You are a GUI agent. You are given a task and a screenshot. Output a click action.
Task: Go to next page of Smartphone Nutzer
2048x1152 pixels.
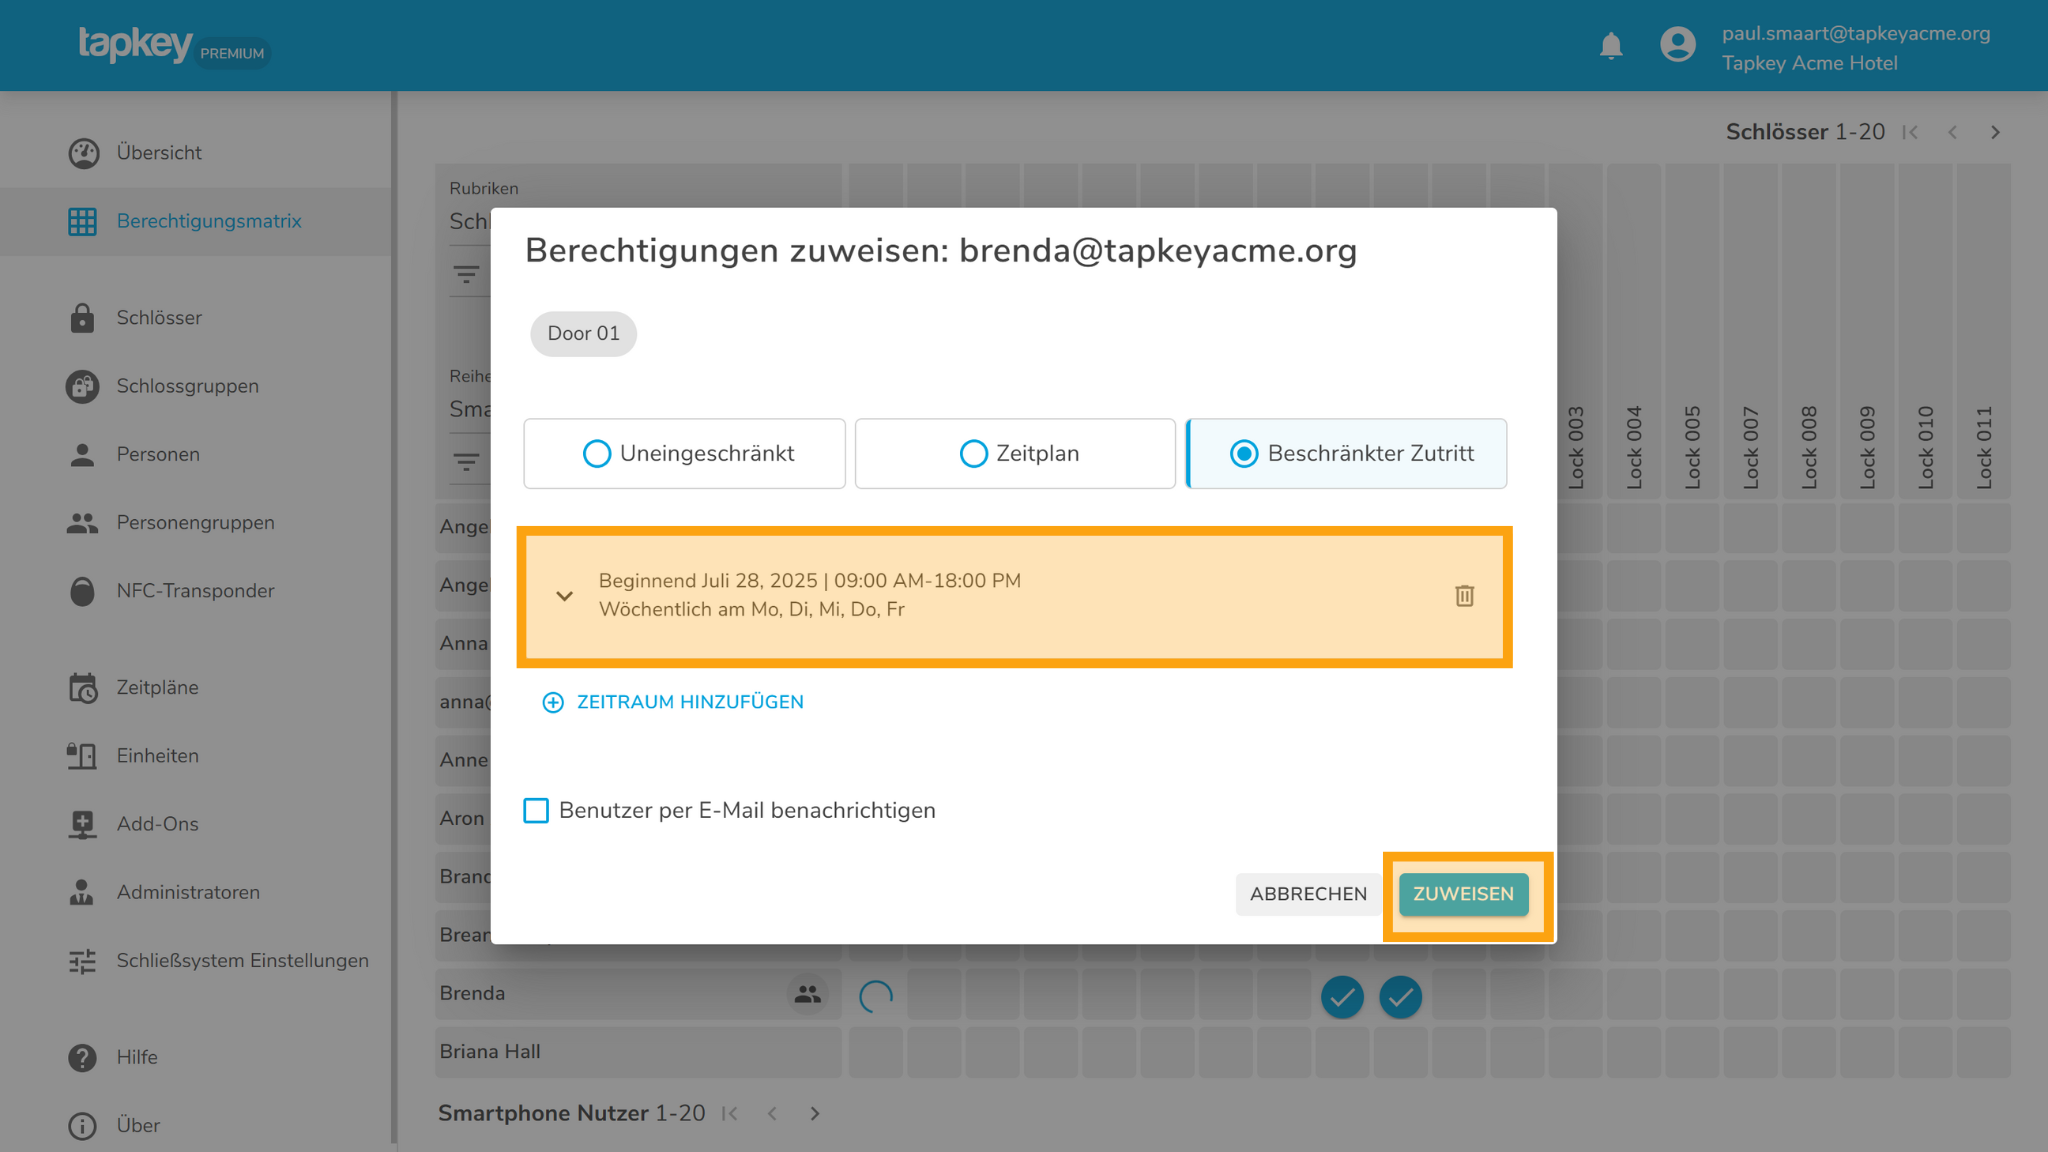[815, 1113]
